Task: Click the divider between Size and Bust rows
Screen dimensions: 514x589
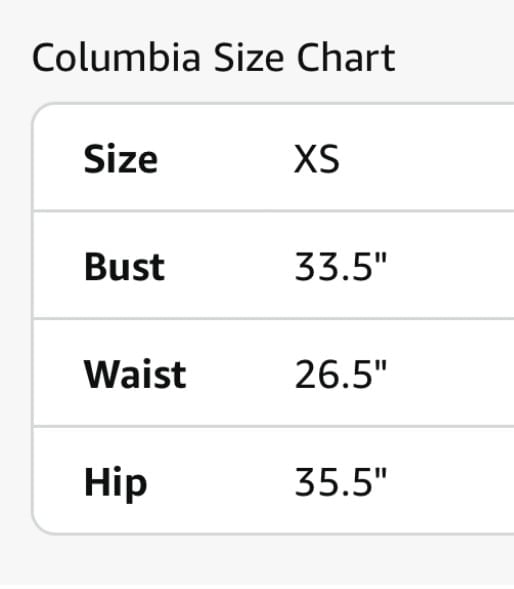Action: click(274, 211)
